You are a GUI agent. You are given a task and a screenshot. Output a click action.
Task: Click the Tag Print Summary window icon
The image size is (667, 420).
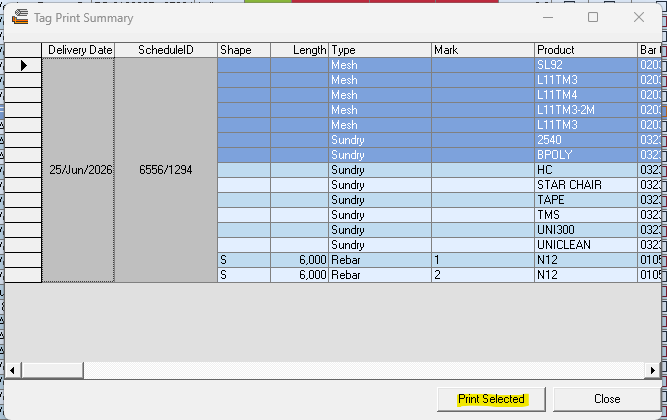pyautogui.click(x=20, y=17)
